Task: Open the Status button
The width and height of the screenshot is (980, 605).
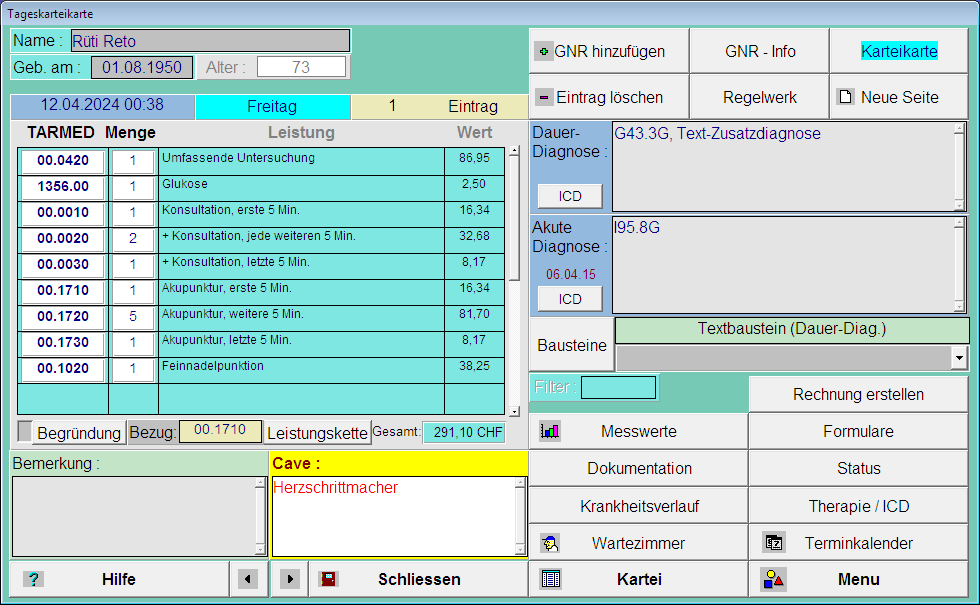Action: coord(858,469)
